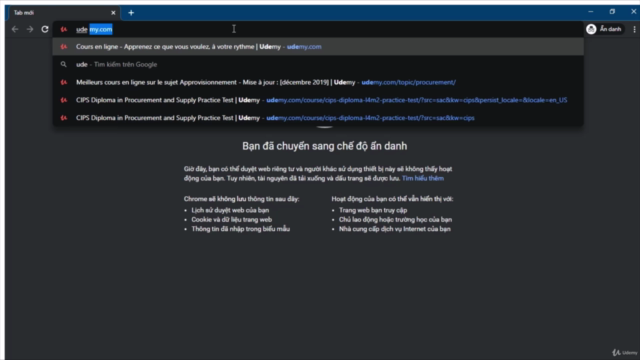Click 'Bạn đã chuyển sang chế độ ẩn danh' heading
The width and height of the screenshot is (640, 360).
point(324,146)
